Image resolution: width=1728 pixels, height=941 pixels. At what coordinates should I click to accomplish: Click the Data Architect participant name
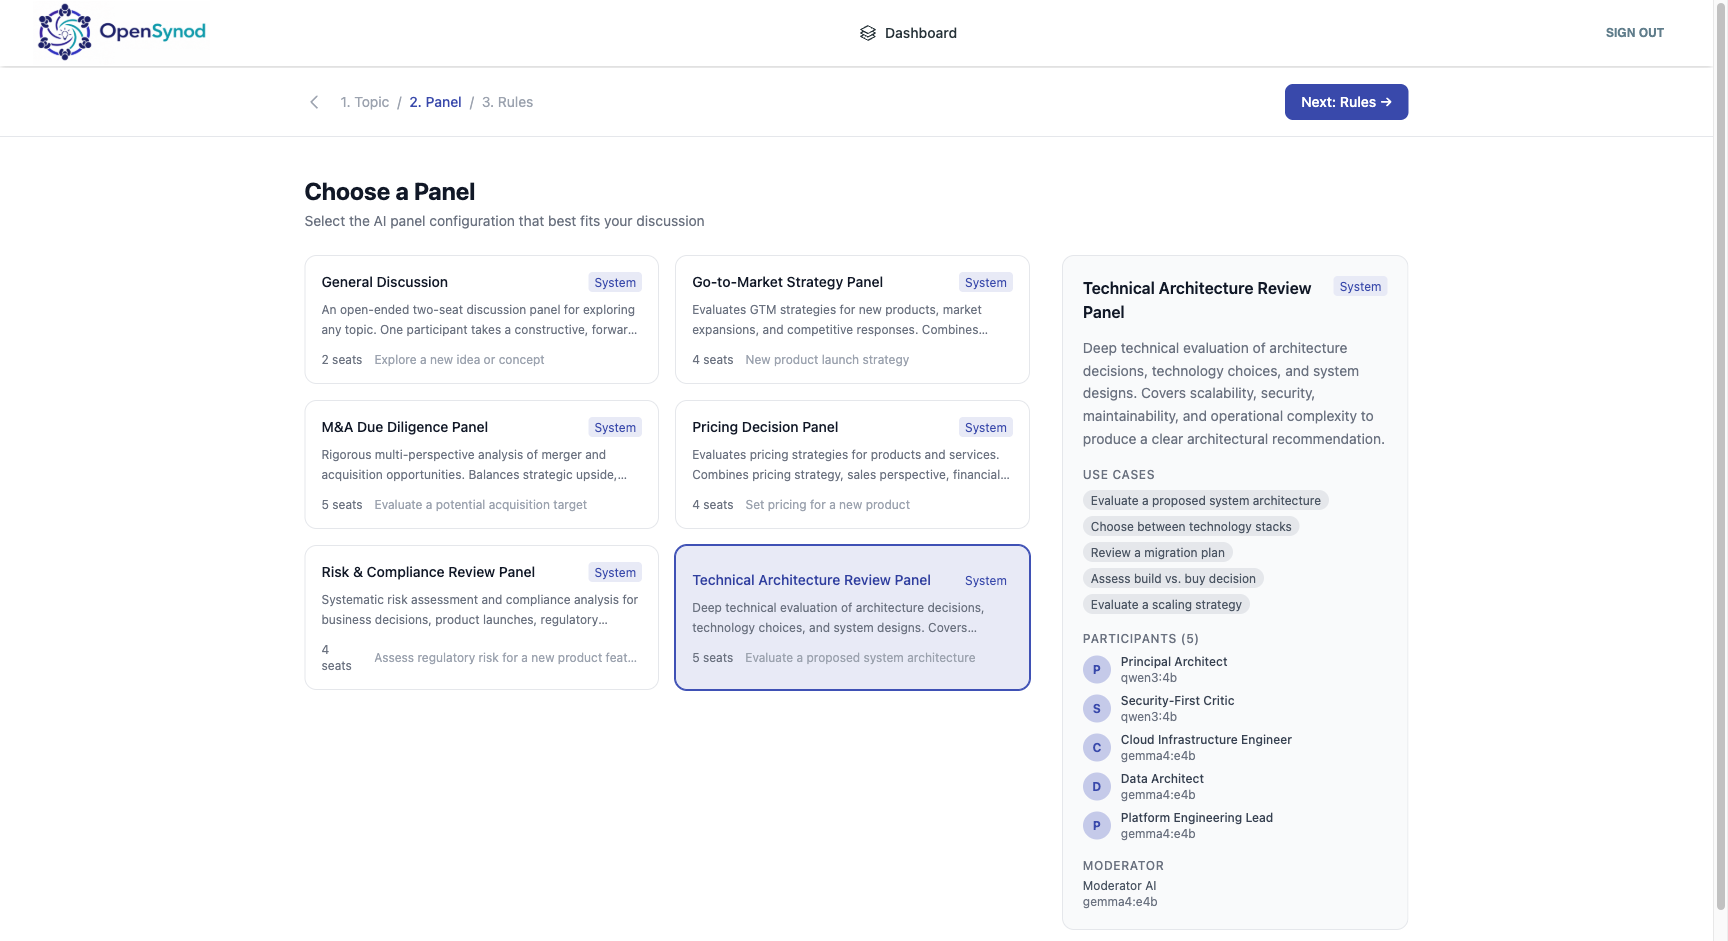pyautogui.click(x=1162, y=779)
